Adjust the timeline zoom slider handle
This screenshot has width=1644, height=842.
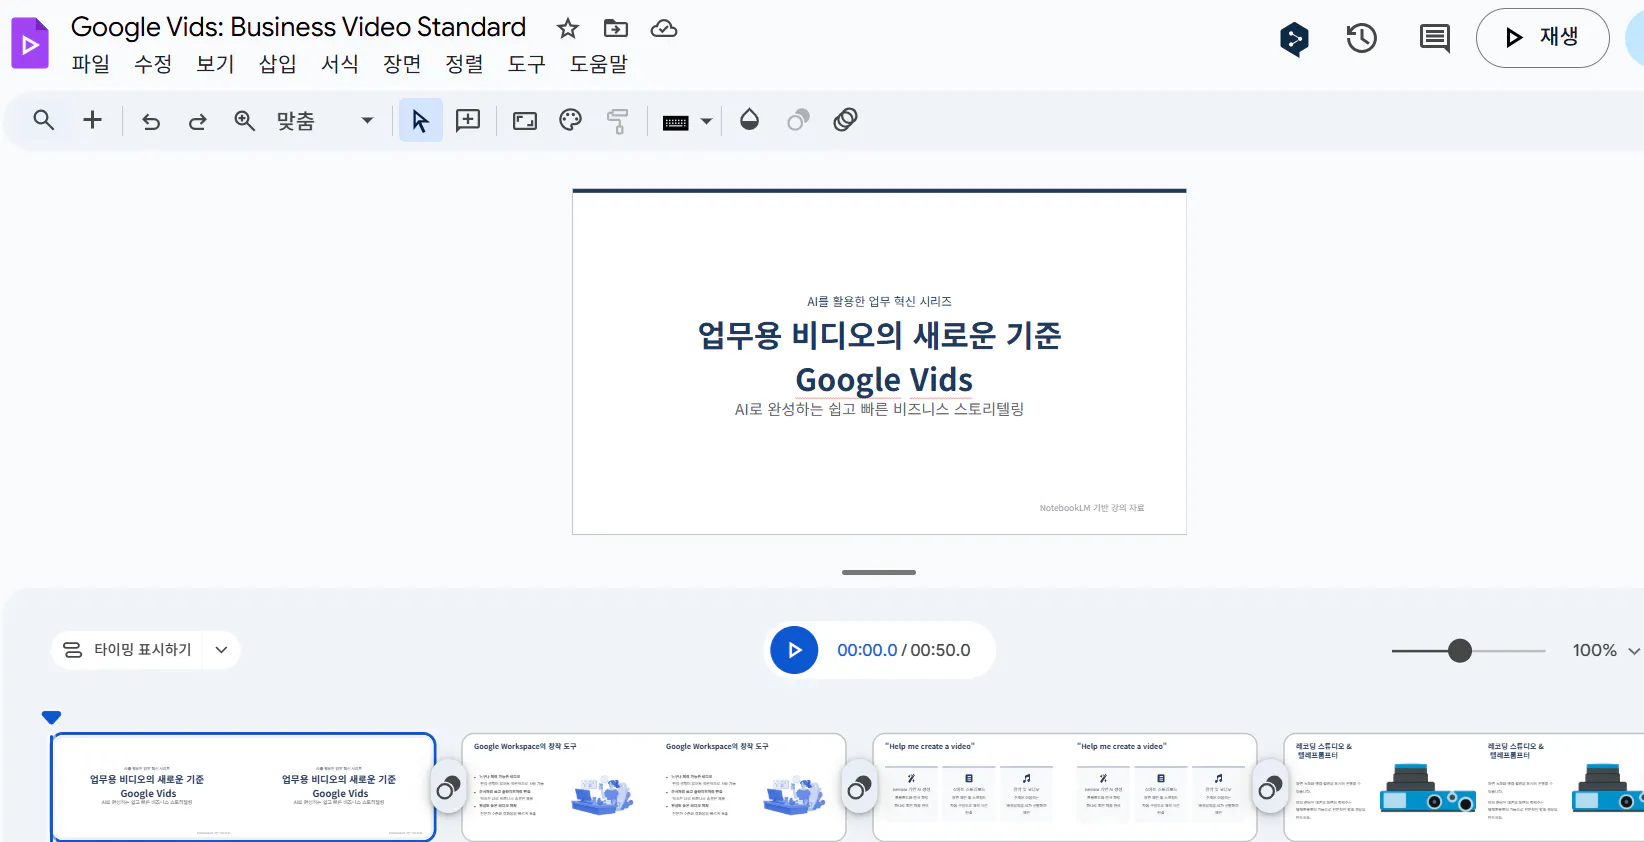tap(1460, 651)
